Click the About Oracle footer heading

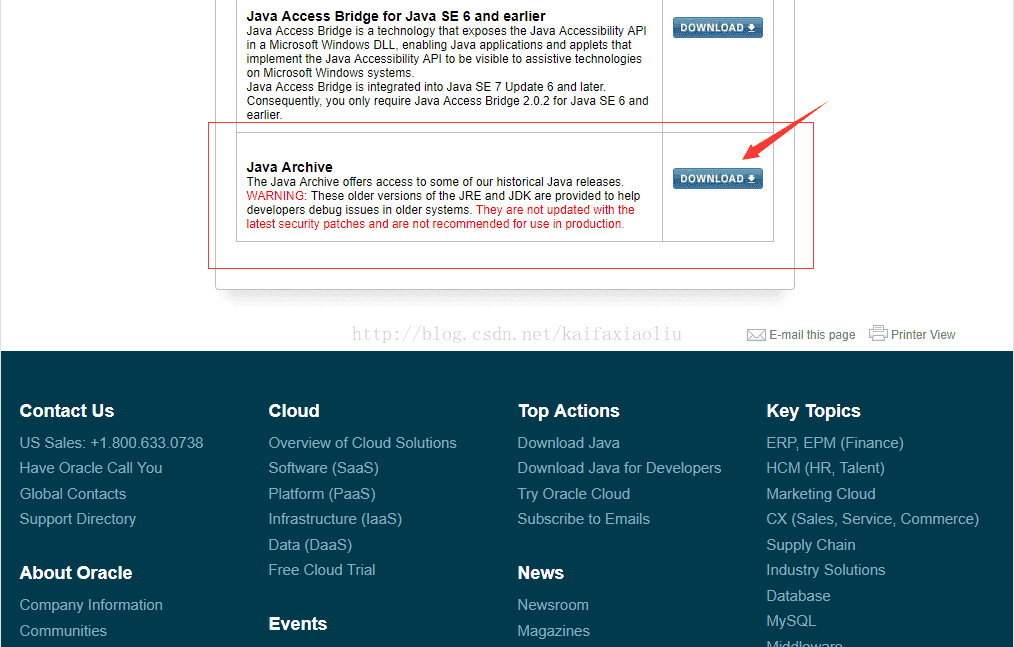click(x=76, y=573)
